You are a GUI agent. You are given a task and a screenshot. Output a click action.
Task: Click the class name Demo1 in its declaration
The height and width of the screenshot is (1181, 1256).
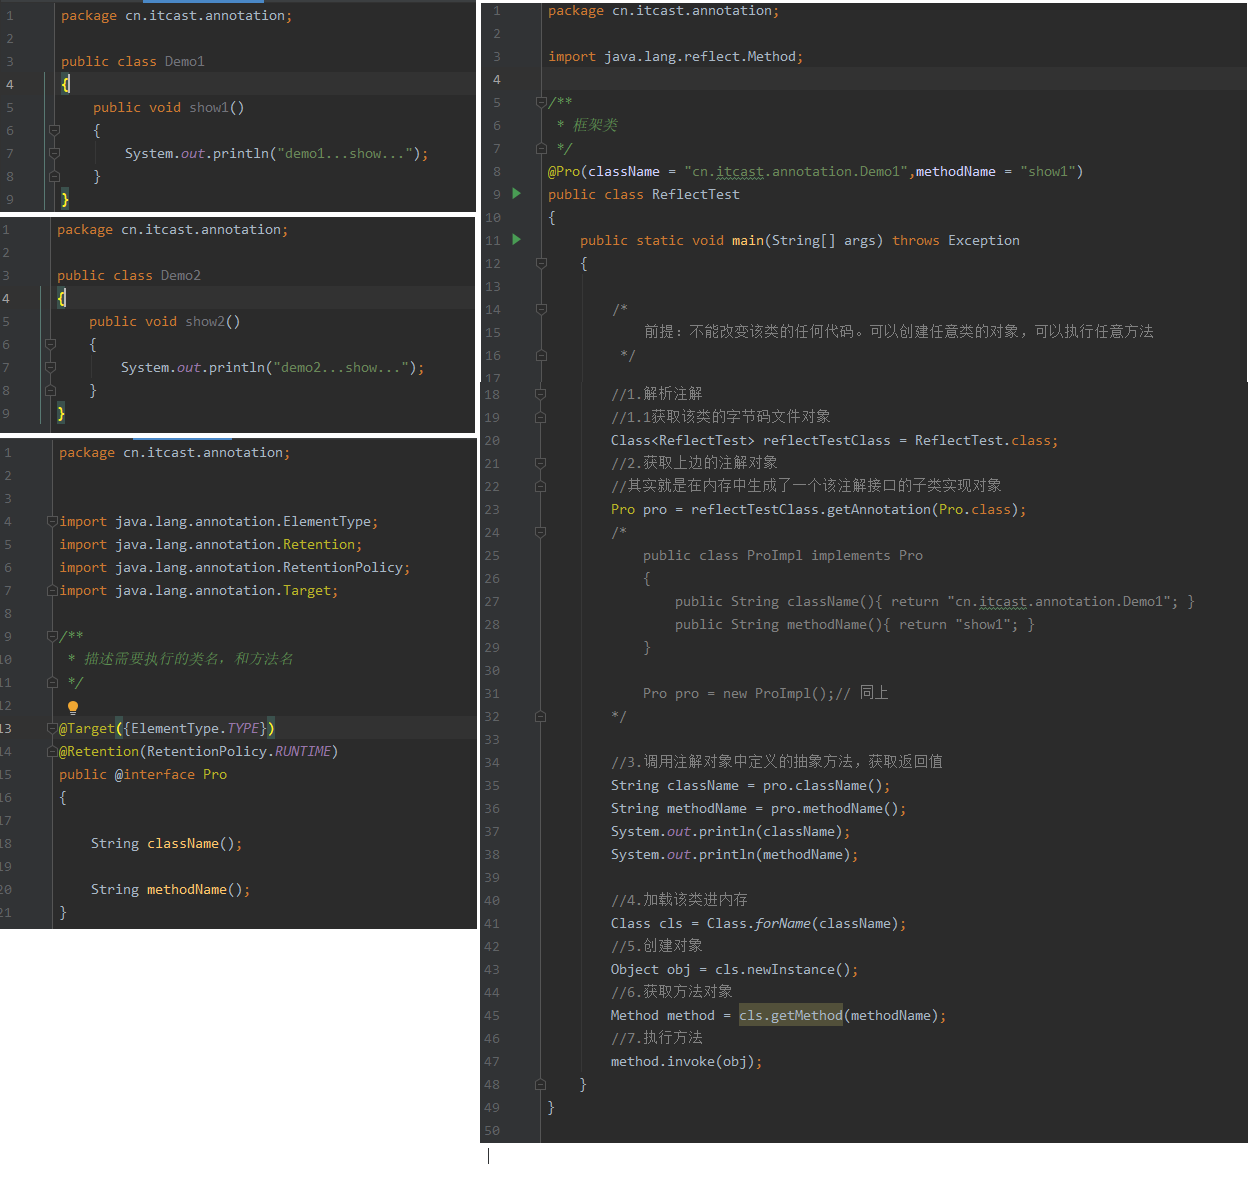[x=184, y=61]
